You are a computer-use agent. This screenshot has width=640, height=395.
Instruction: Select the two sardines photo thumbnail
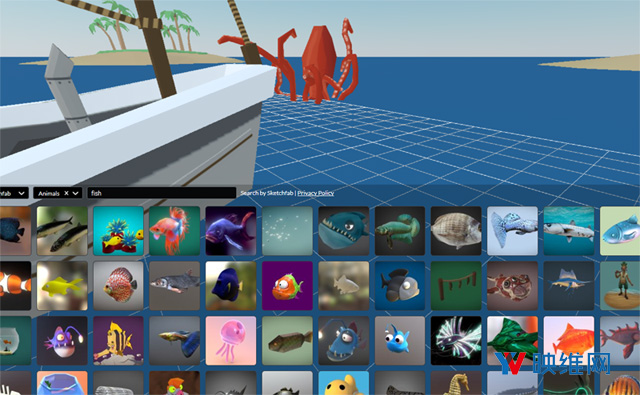(x=62, y=231)
